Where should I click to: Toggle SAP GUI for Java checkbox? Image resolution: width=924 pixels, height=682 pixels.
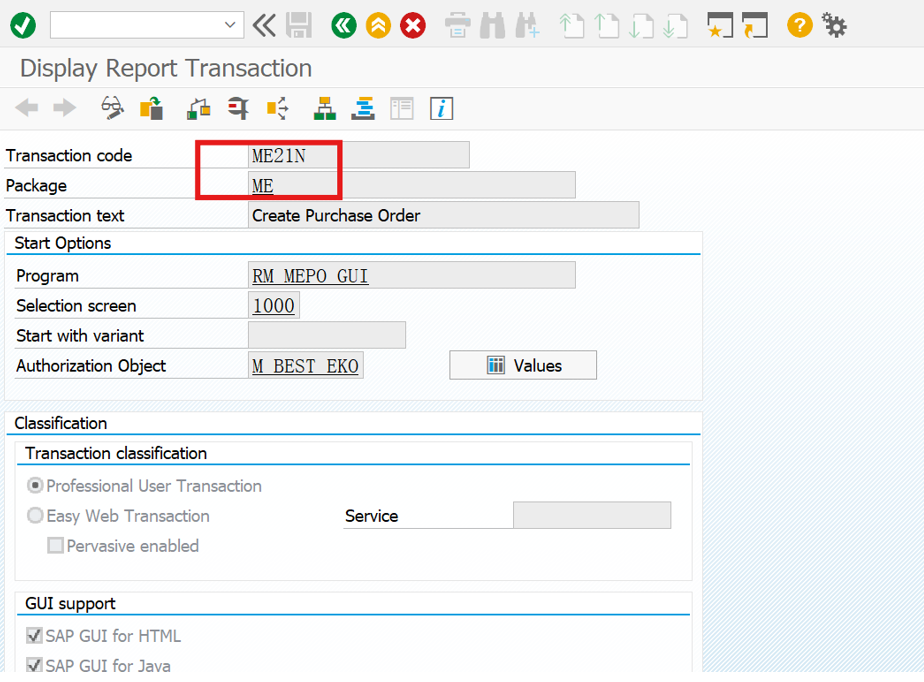34,665
